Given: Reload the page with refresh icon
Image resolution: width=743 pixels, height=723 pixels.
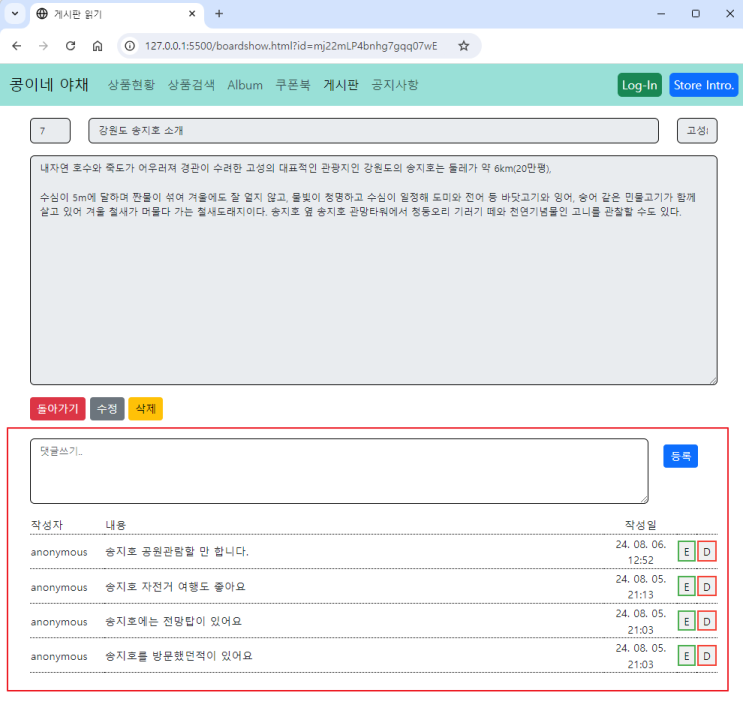Looking at the screenshot, I should pos(71,46).
